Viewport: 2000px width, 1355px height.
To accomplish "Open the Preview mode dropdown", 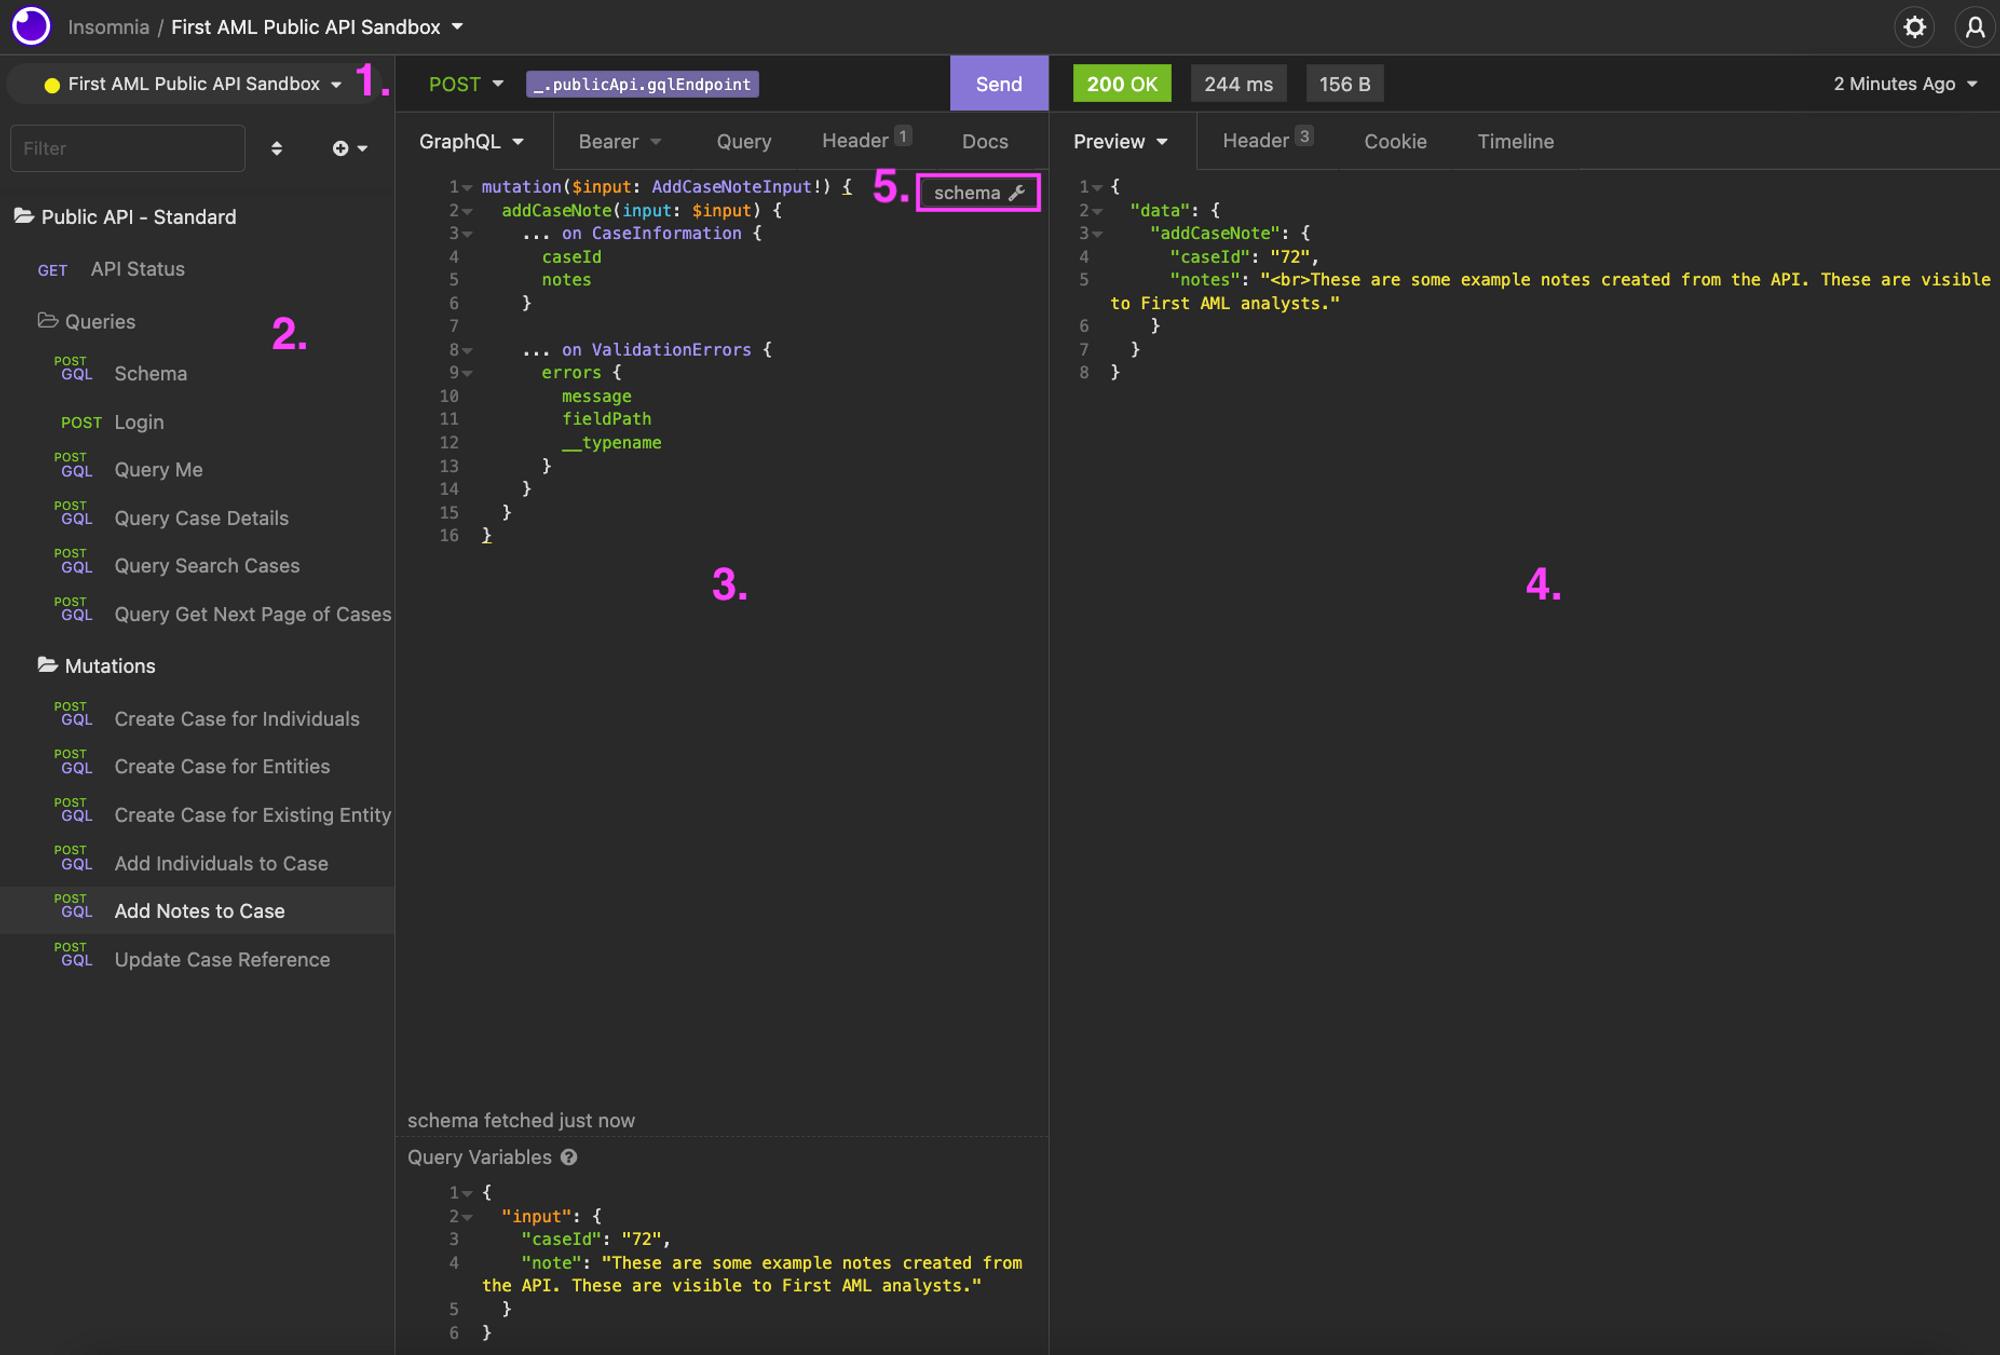I will [1120, 141].
